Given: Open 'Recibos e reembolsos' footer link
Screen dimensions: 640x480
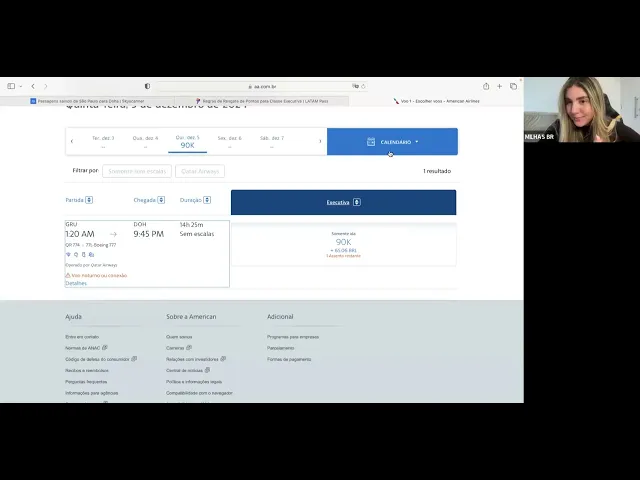Looking at the screenshot, I should click(x=87, y=371).
